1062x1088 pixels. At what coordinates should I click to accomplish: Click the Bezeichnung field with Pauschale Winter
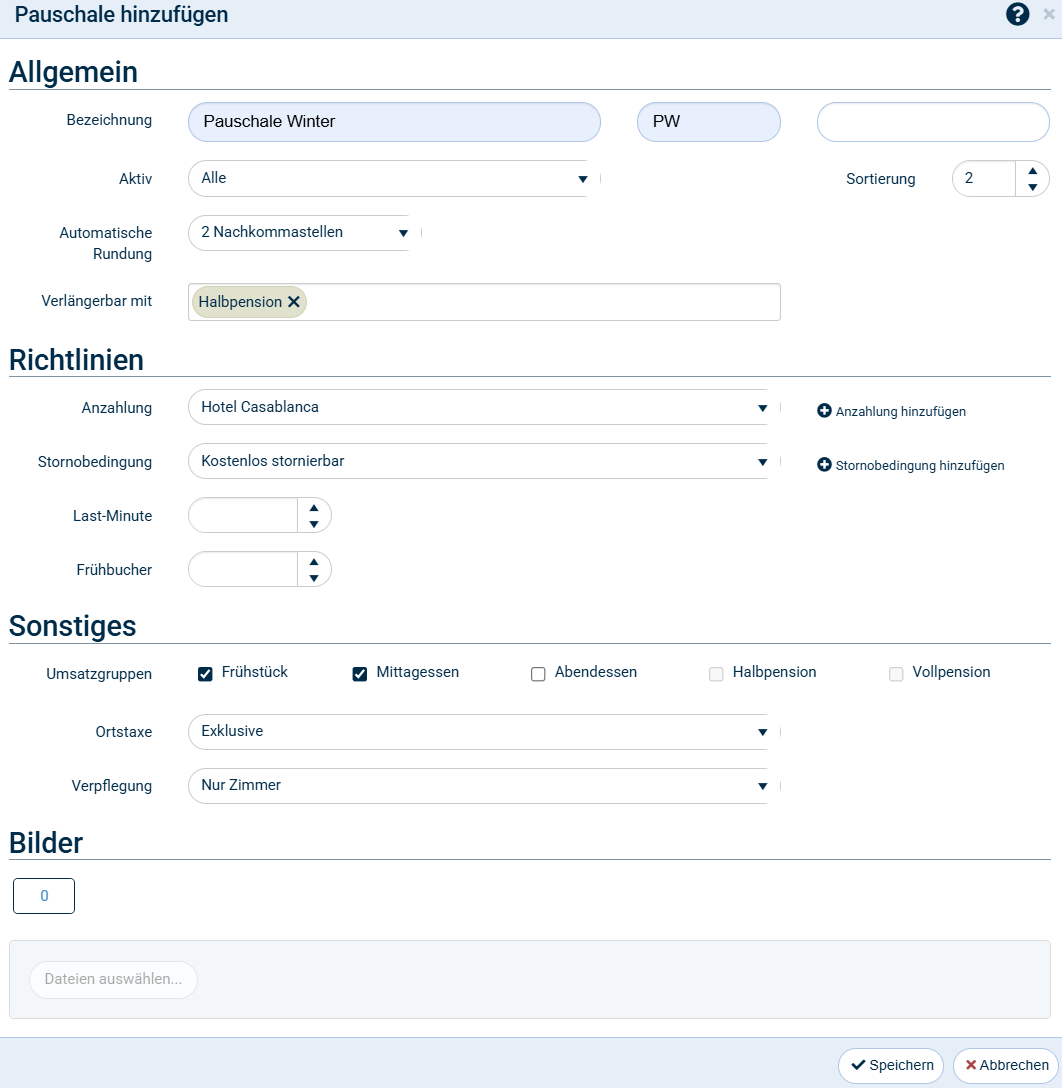point(394,122)
